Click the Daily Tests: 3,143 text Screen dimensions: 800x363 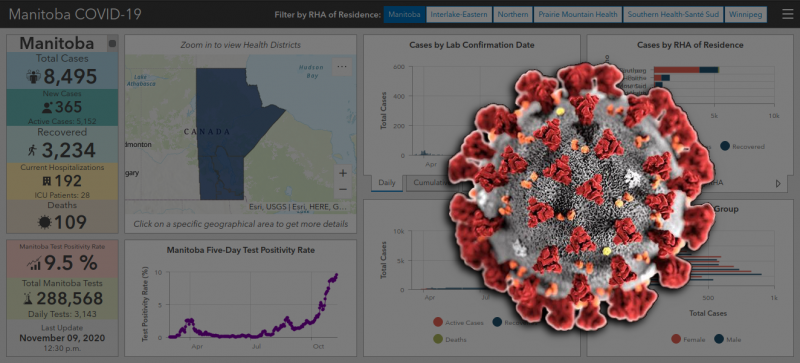click(62, 314)
